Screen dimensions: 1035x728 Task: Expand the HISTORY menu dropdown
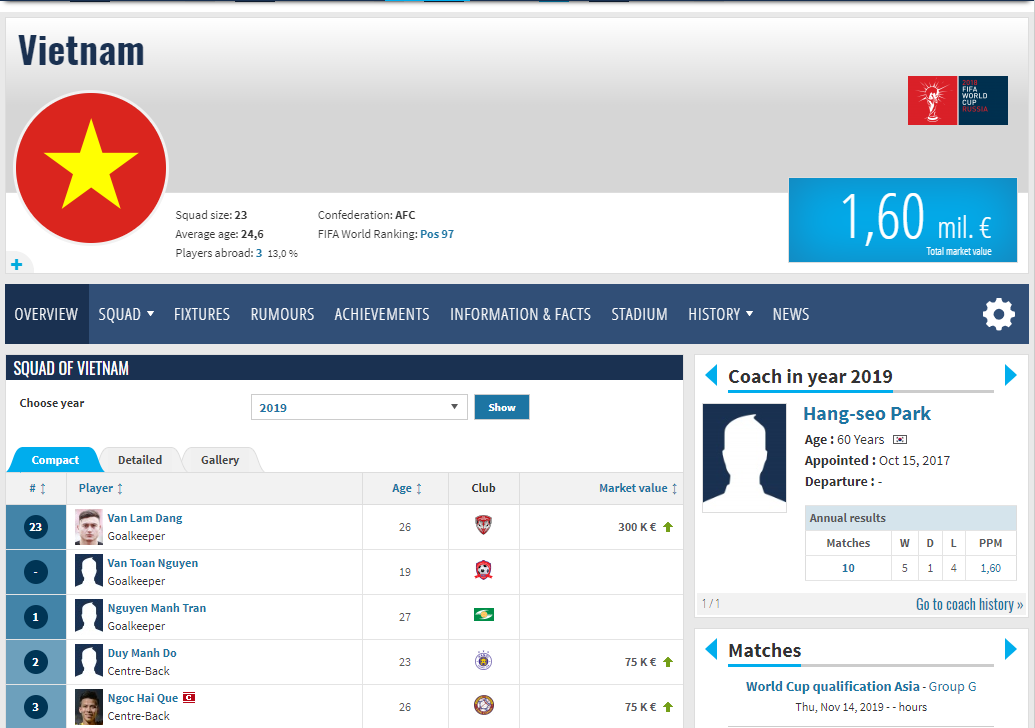720,314
